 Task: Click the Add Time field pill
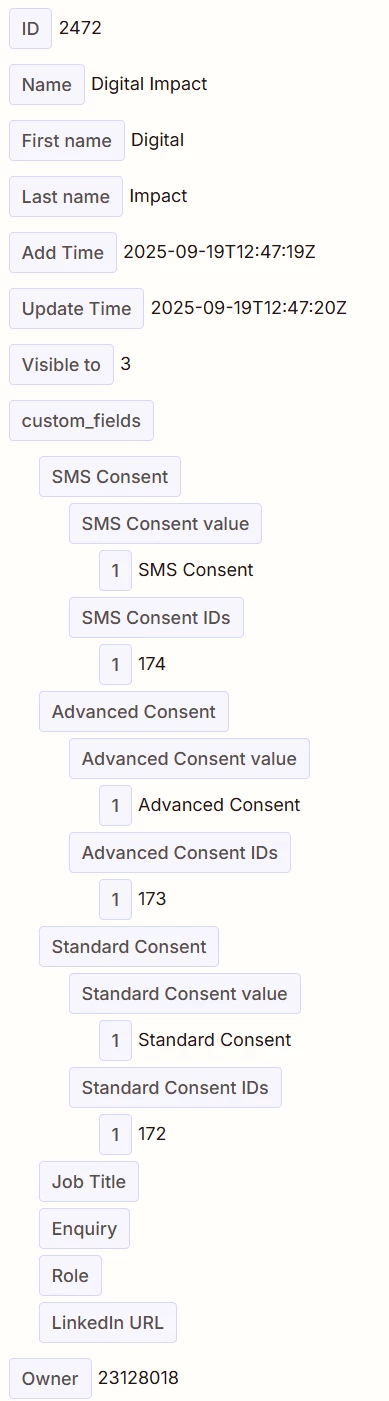point(63,253)
